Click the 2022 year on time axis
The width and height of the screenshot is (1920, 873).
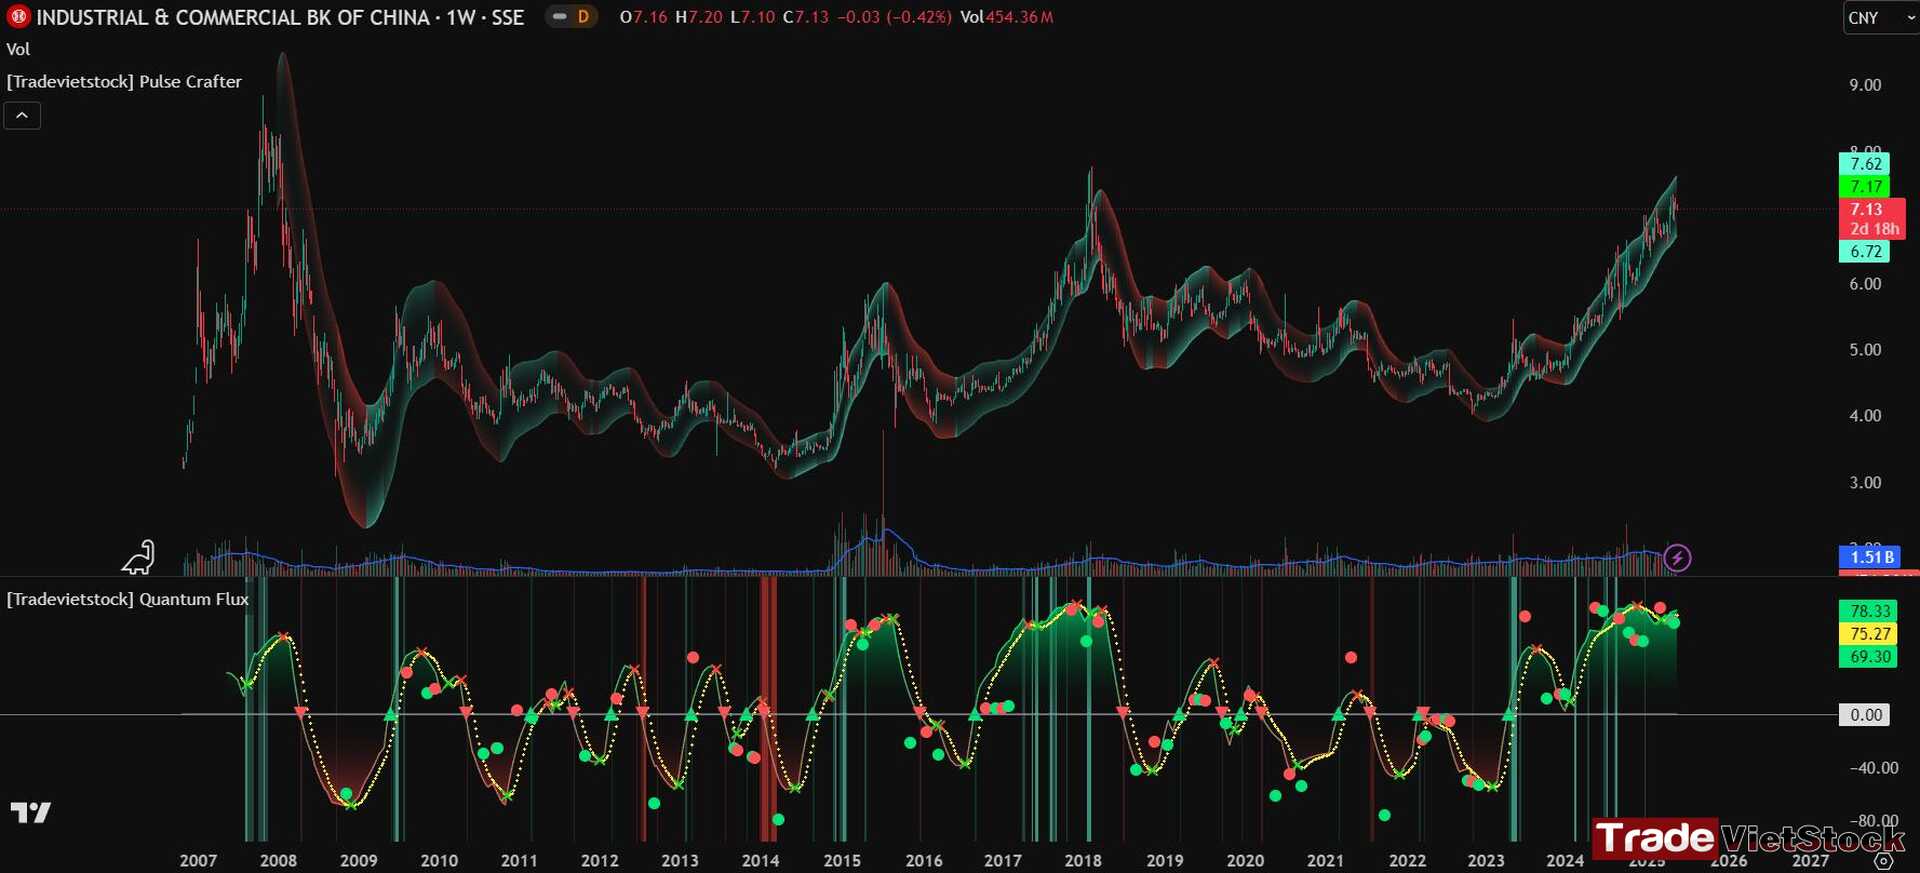(x=1407, y=861)
